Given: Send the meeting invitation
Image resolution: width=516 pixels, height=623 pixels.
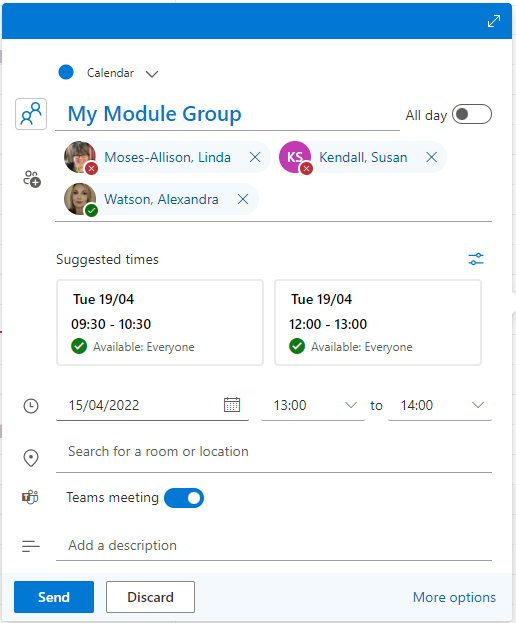Looking at the screenshot, I should click(x=54, y=597).
